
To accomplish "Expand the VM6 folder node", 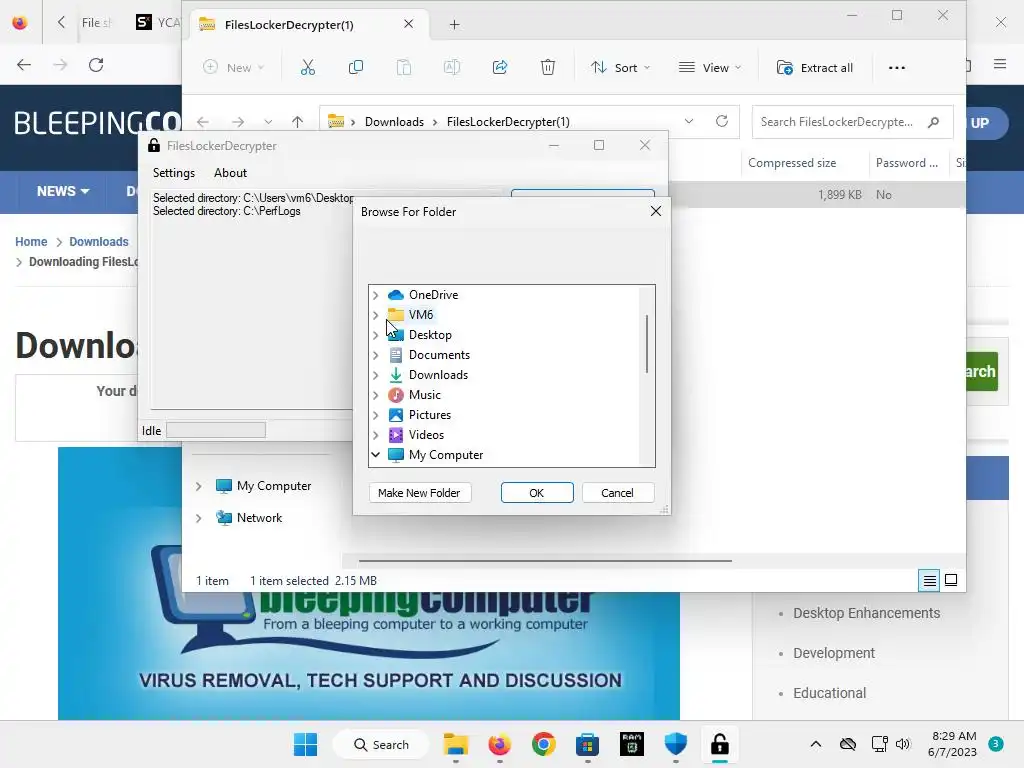I will pos(376,315).
